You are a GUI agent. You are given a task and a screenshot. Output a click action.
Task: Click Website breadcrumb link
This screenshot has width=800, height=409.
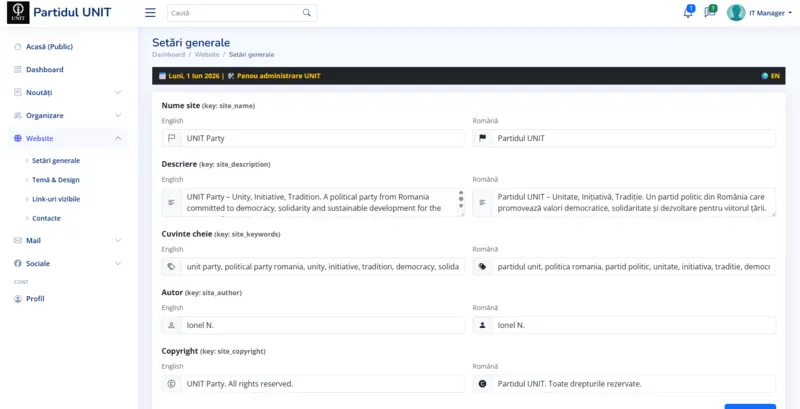[x=207, y=55]
